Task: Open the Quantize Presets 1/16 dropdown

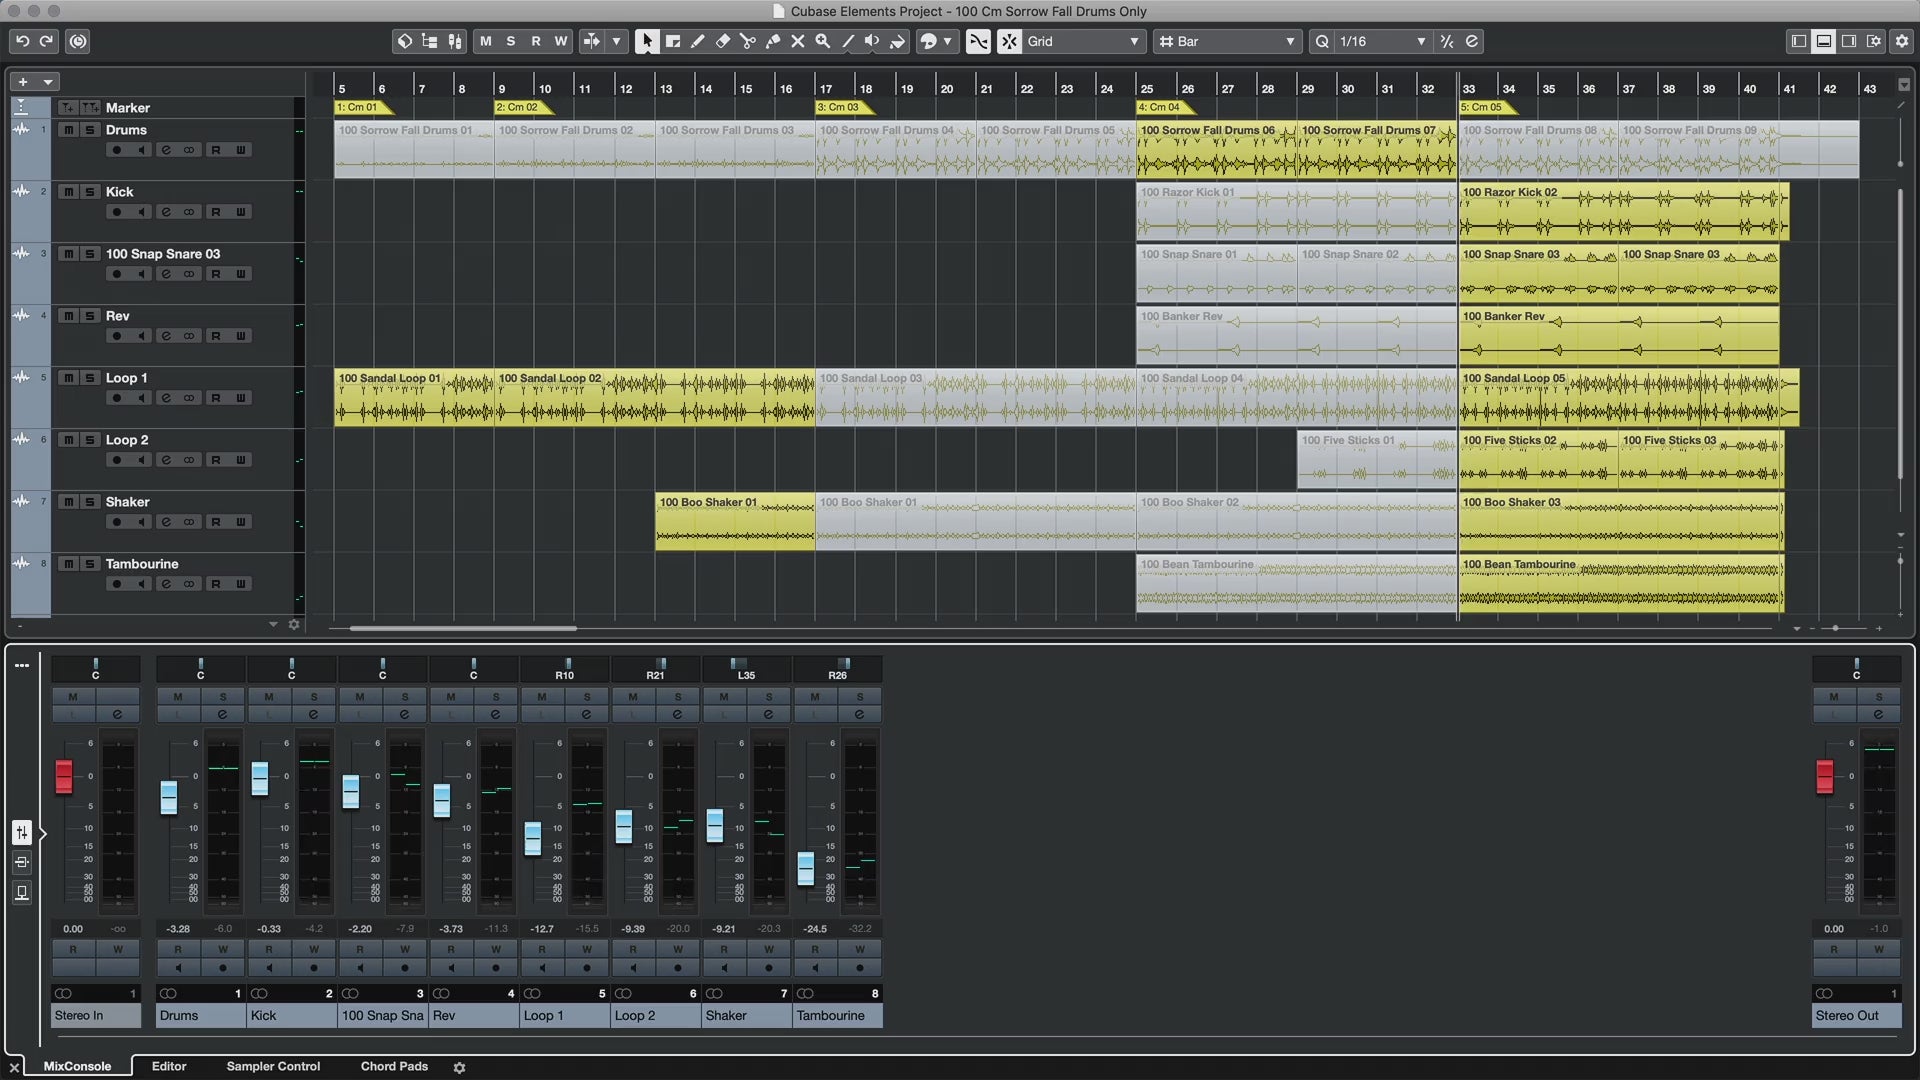Action: tap(1383, 41)
